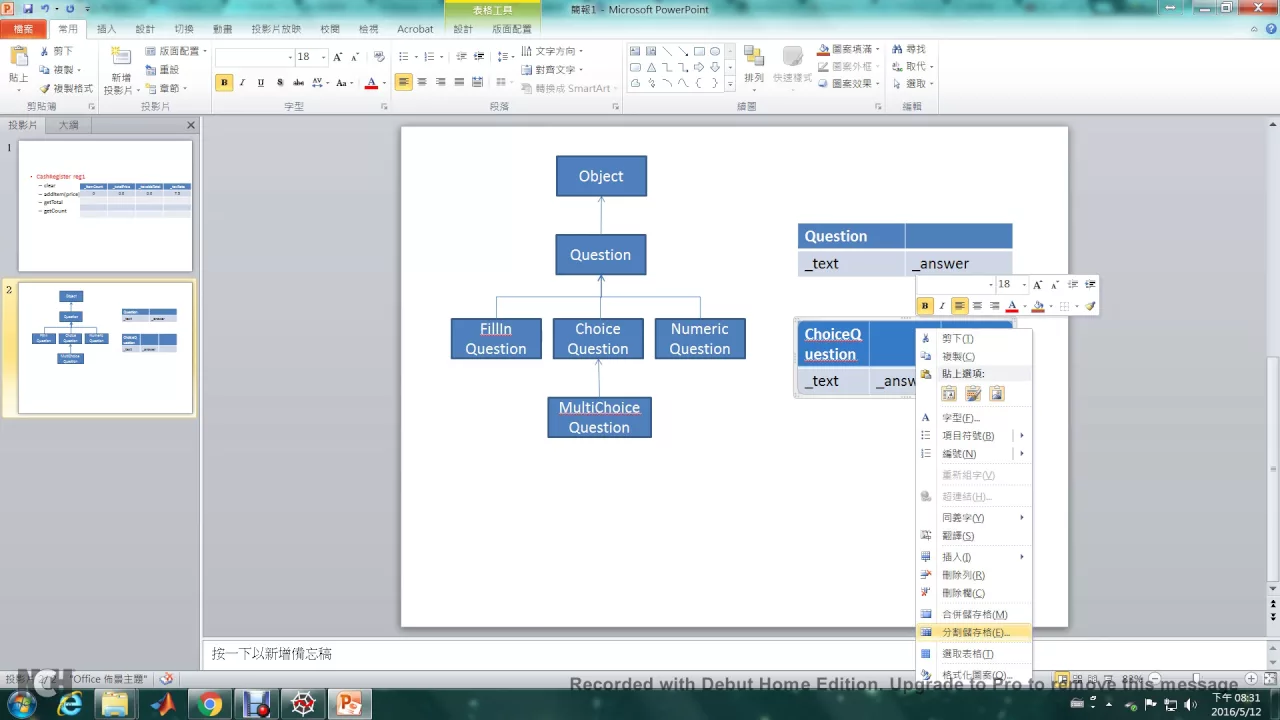
Task: Click the mini toolbar shading fill bucket
Action: pos(1038,306)
